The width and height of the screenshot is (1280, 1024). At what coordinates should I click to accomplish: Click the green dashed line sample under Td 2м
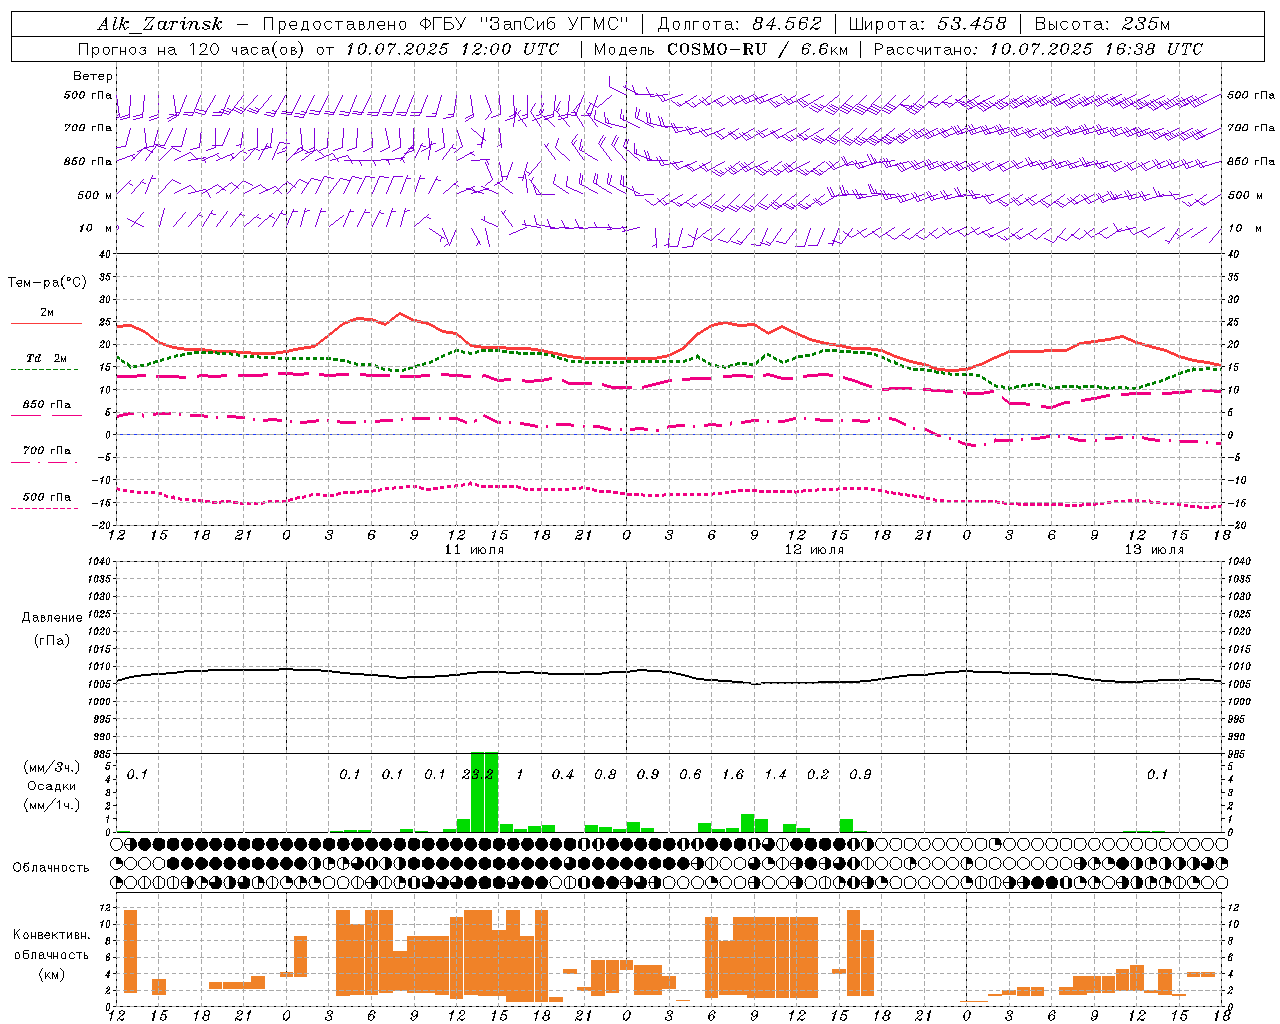(x=45, y=370)
